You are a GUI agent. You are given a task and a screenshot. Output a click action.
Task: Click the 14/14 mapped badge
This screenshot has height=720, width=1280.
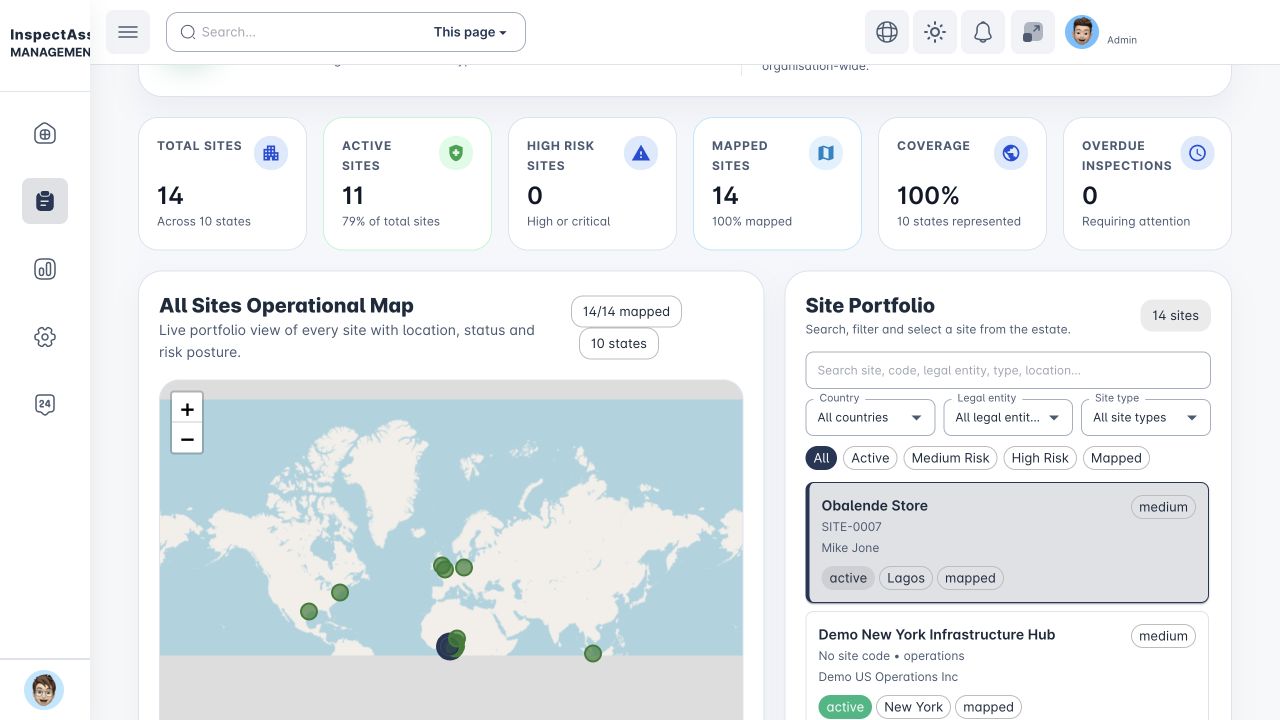[x=626, y=311]
